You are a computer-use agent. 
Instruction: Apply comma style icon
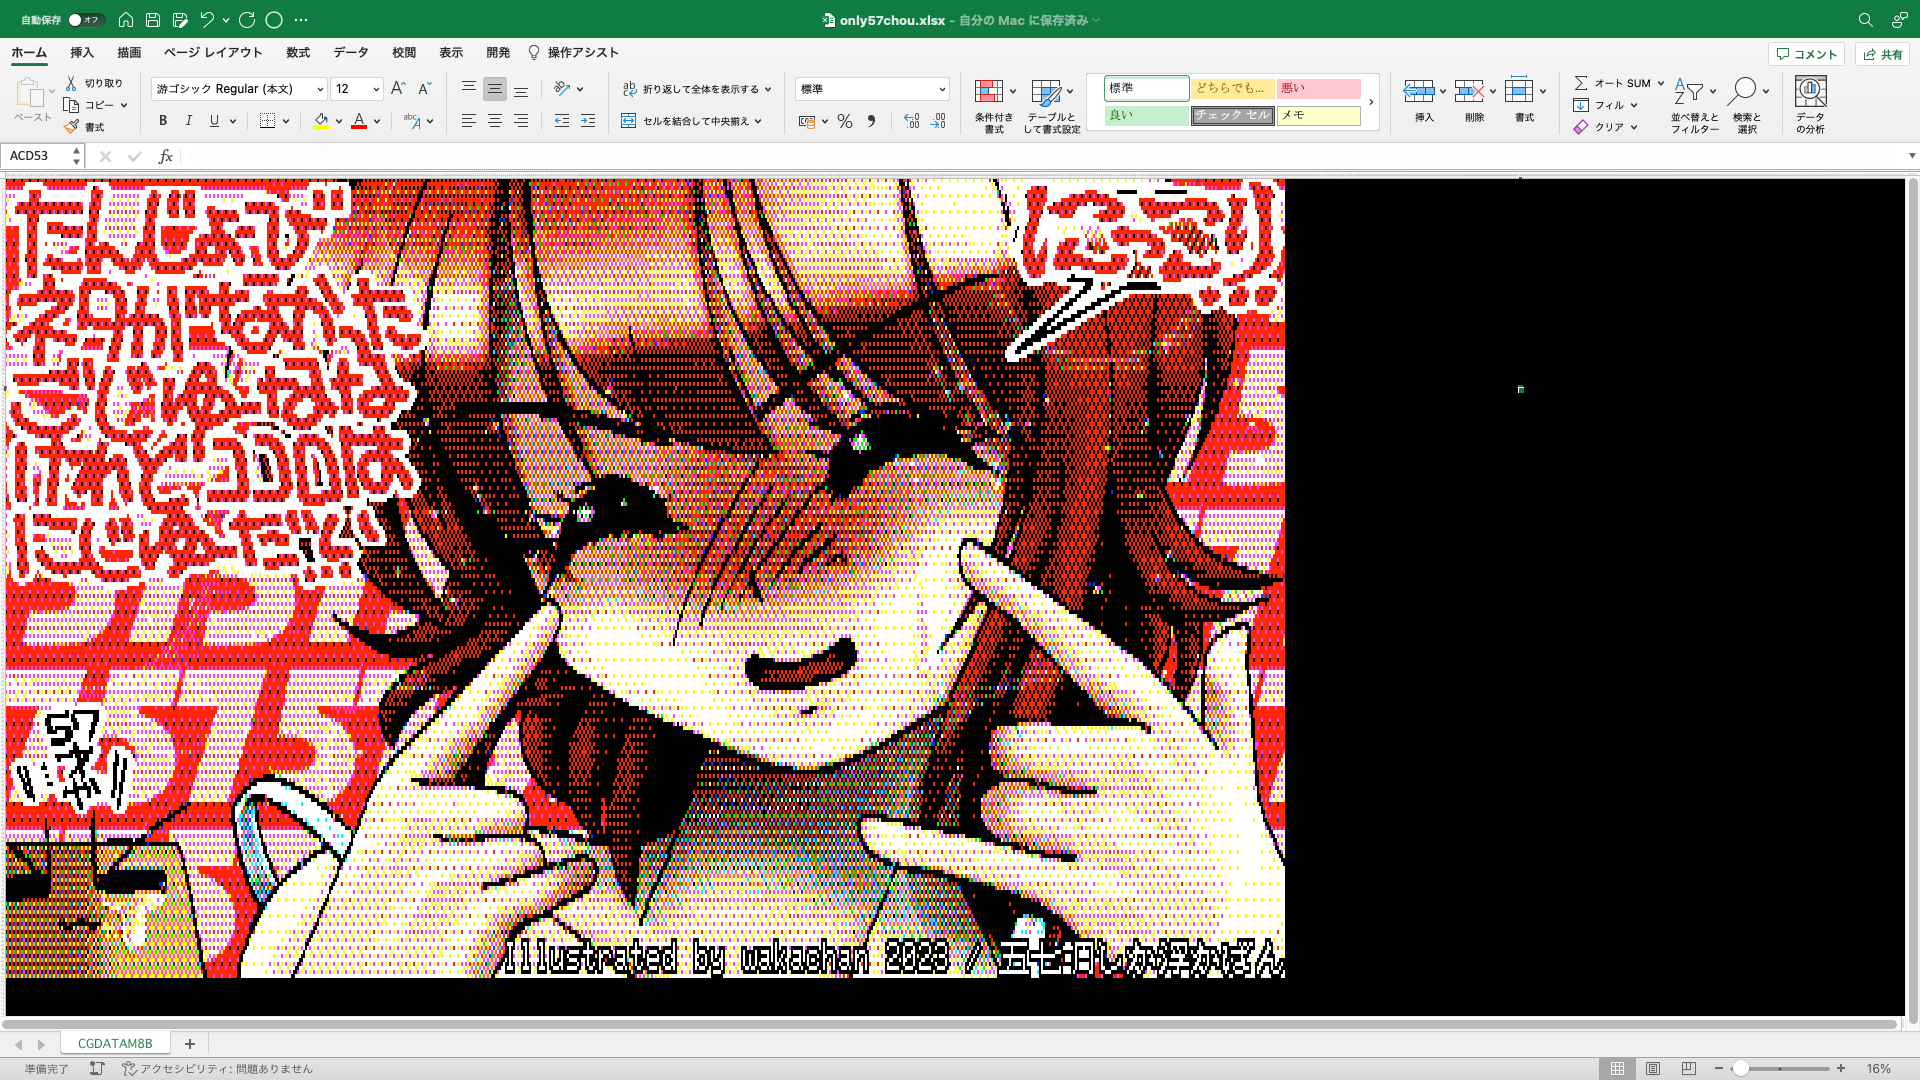(871, 121)
